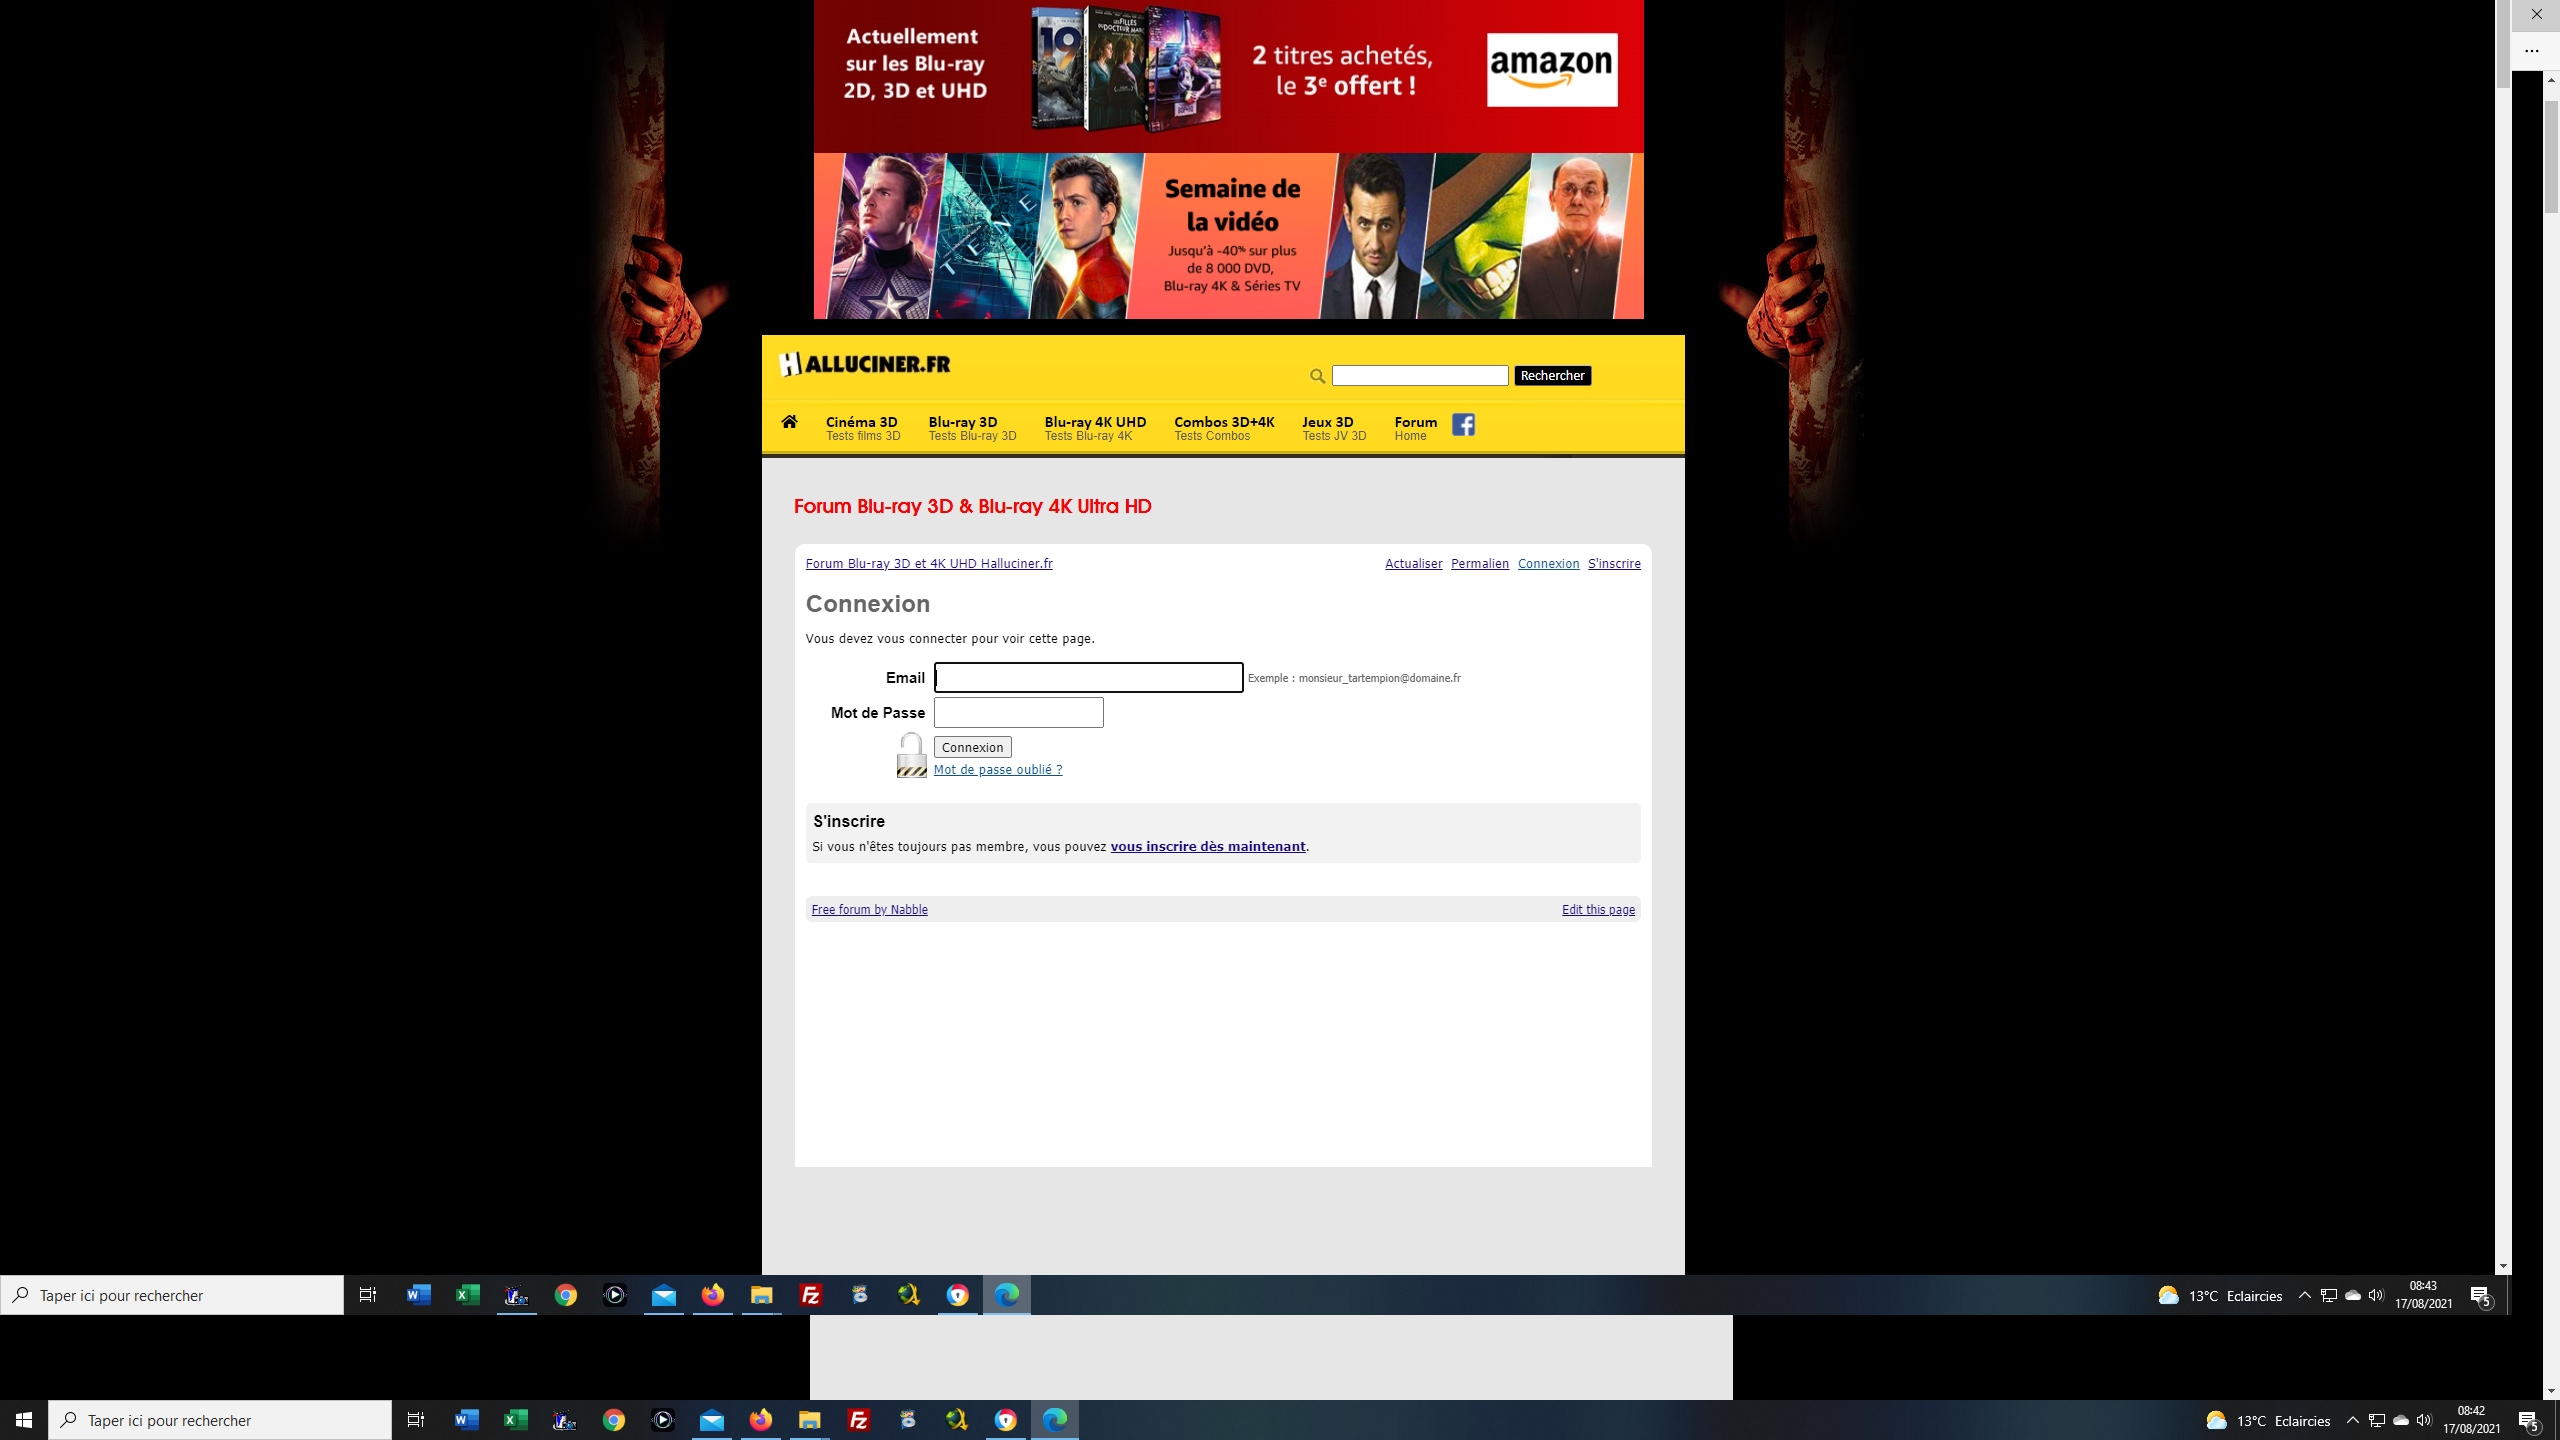Focus the Email input field
Image resolution: width=2560 pixels, height=1440 pixels.
coord(1088,678)
